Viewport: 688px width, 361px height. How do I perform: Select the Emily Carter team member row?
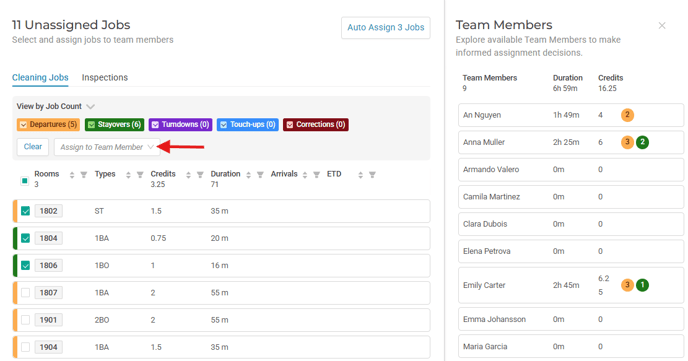coord(571,285)
